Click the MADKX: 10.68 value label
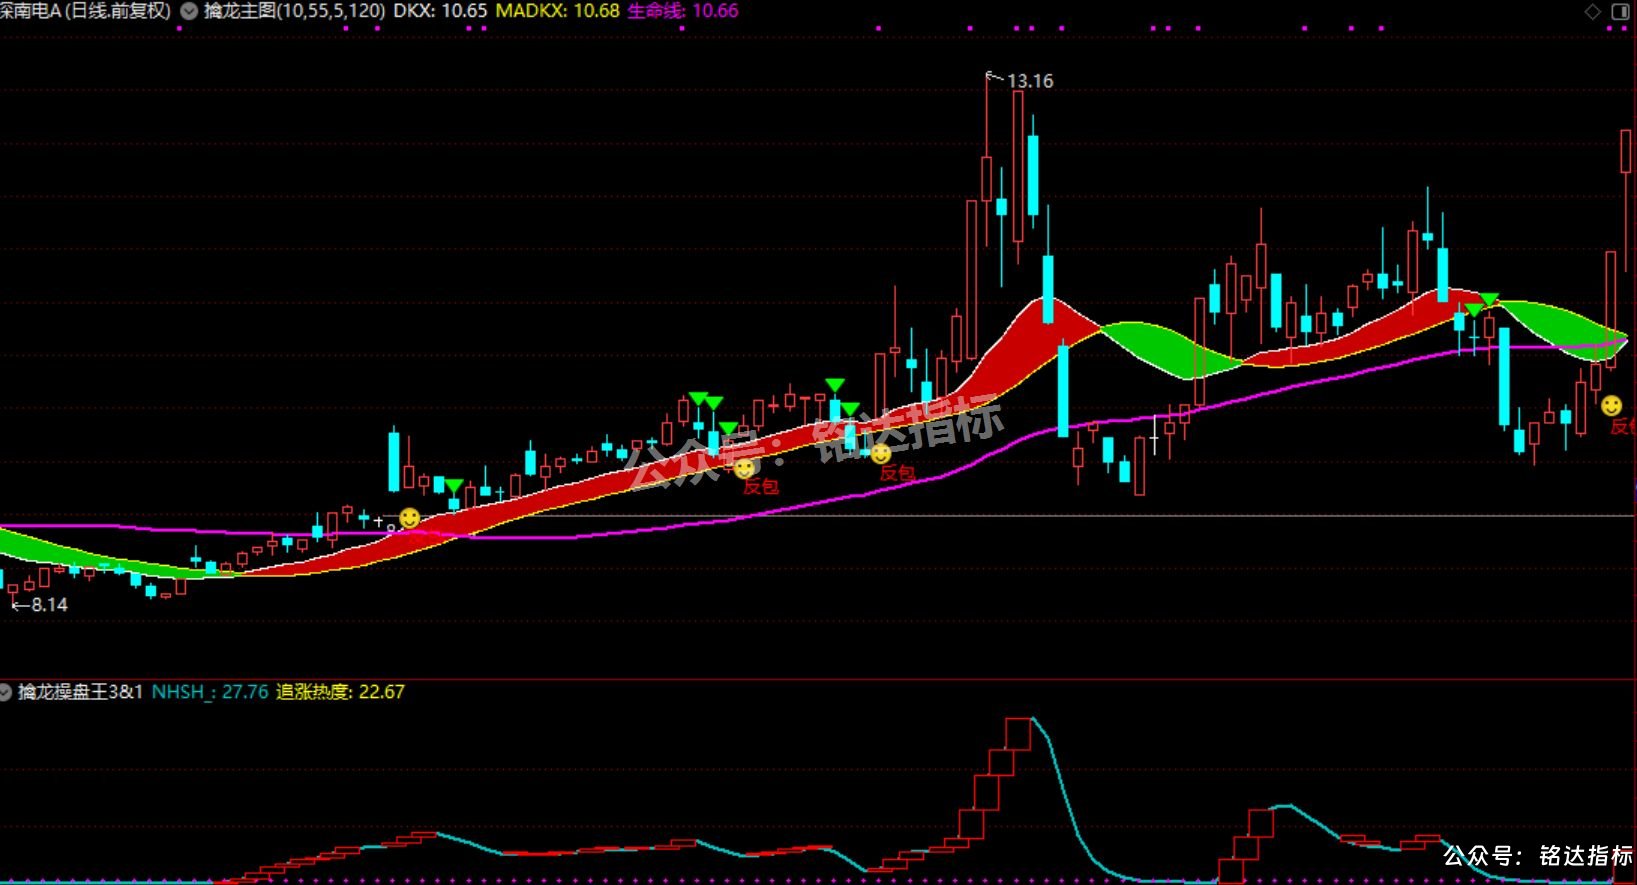Viewport: 1637px width, 885px height. pos(558,11)
